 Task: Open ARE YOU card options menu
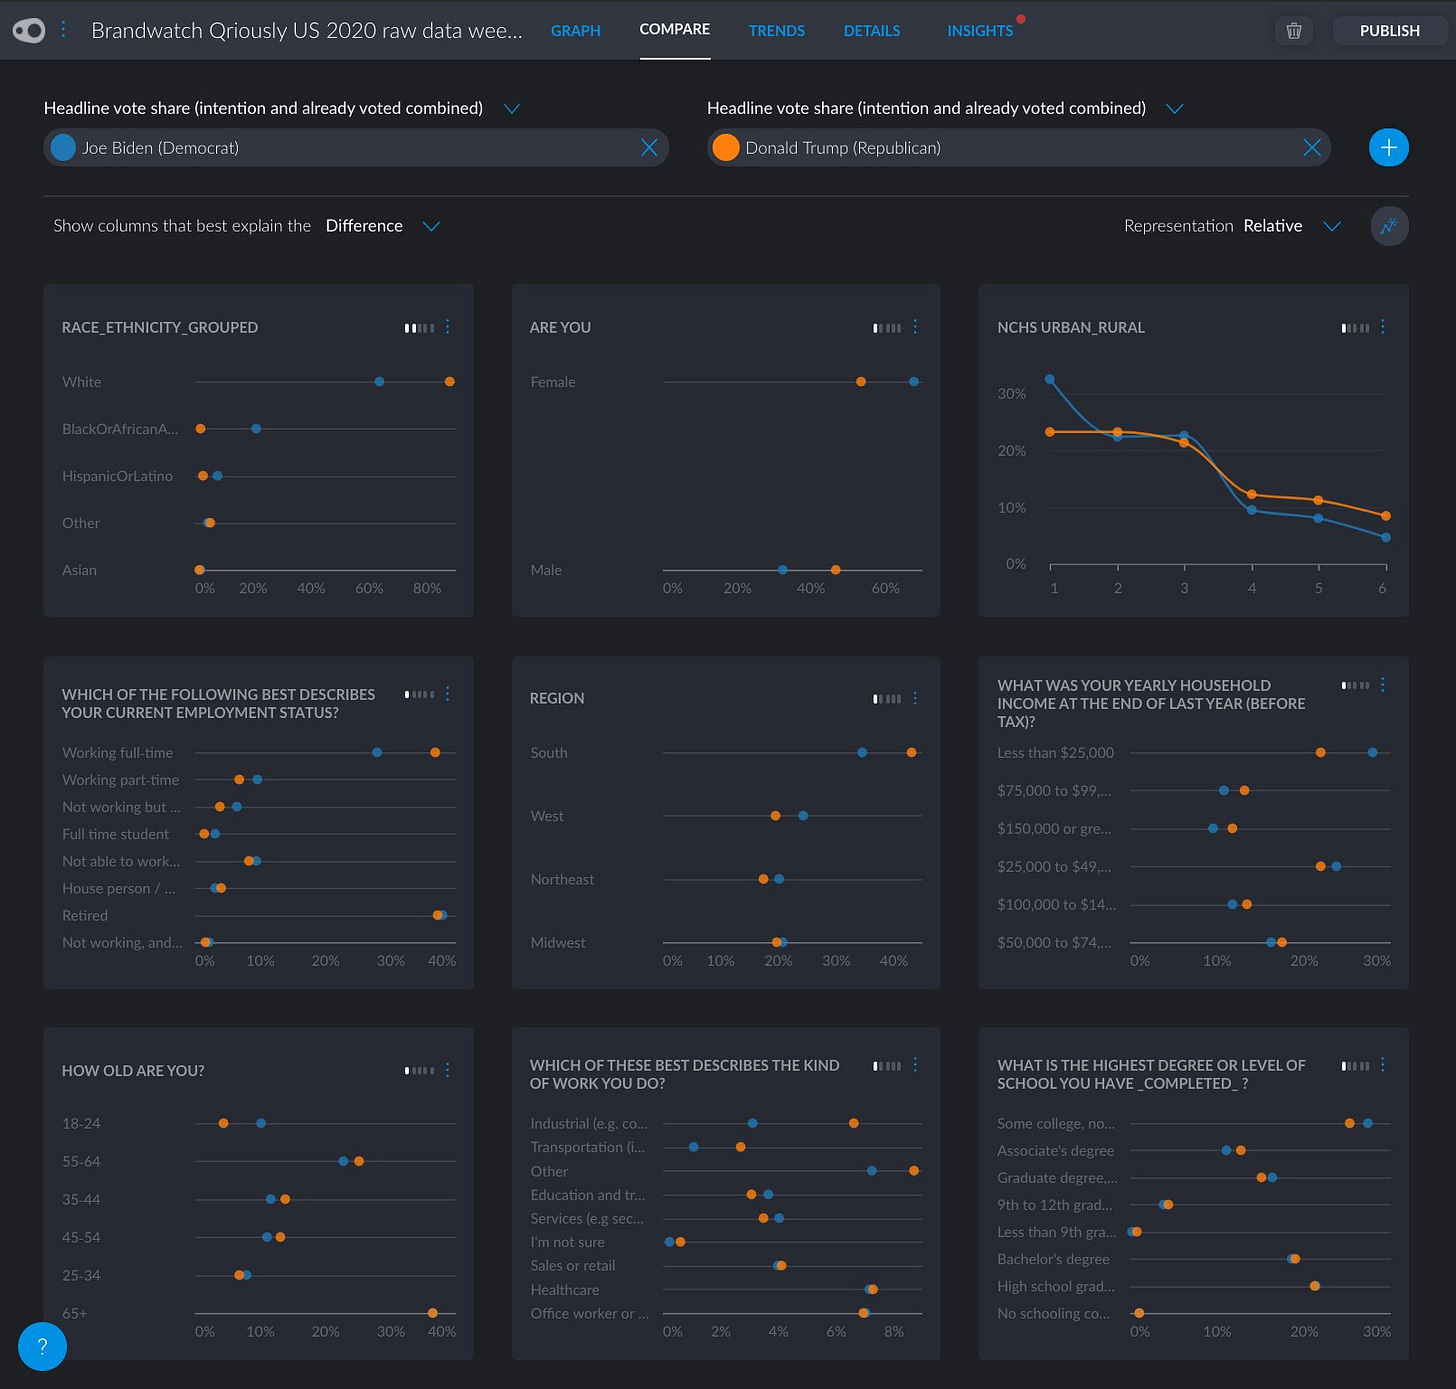[x=915, y=327]
